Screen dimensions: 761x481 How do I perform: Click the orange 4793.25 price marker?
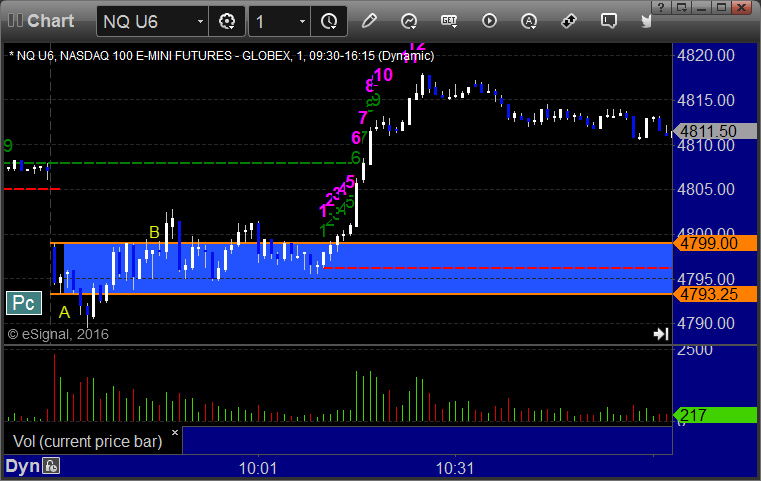click(715, 294)
